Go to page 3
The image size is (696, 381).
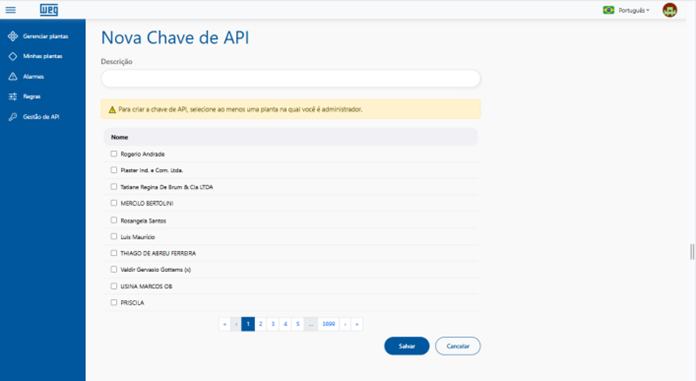(x=273, y=324)
